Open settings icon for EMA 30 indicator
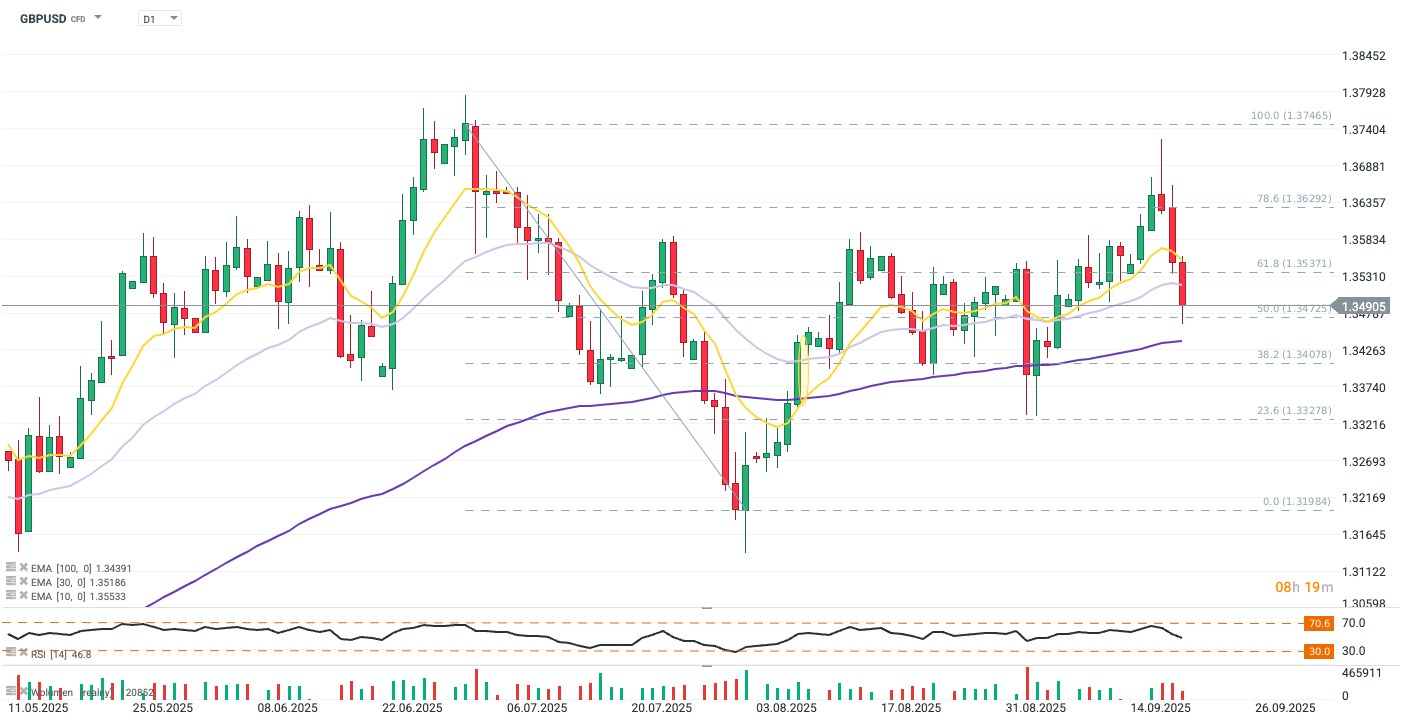Screen dimensions: 1402x725 (11, 580)
